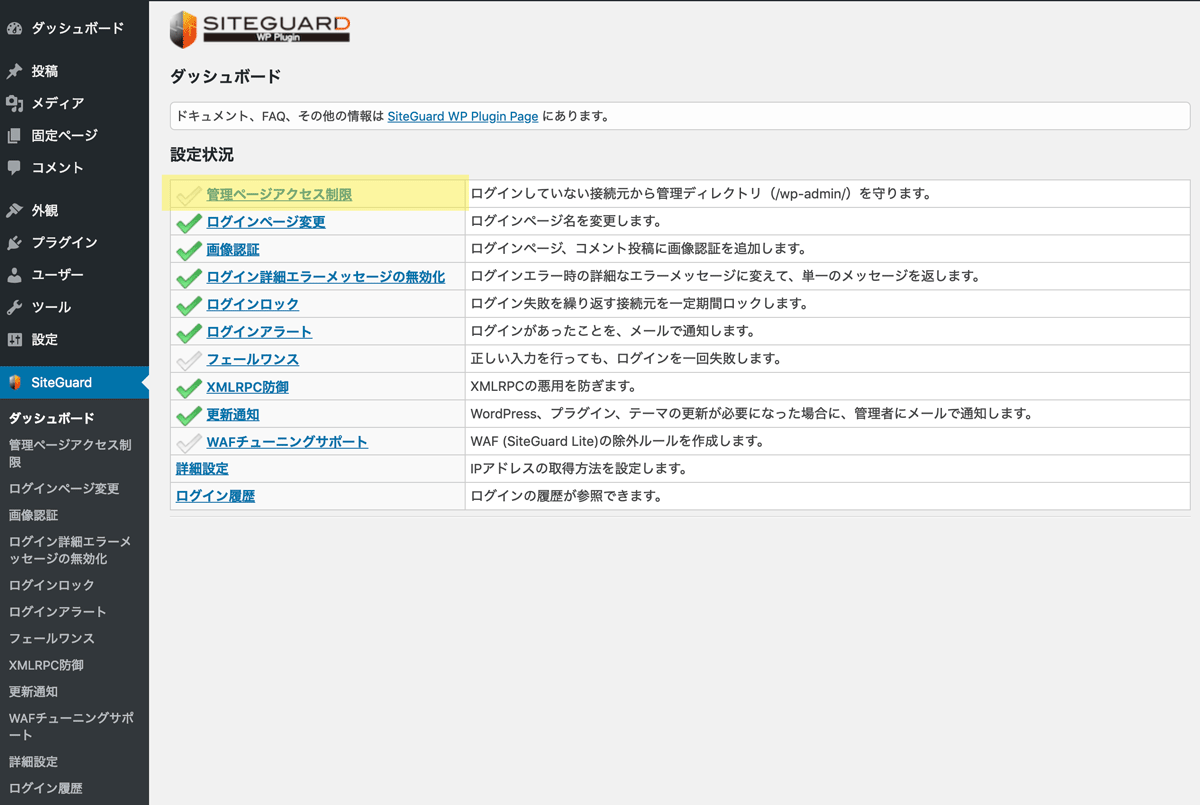
Task: Open 詳細設定 in the sidebar submenu
Action: coord(33,762)
